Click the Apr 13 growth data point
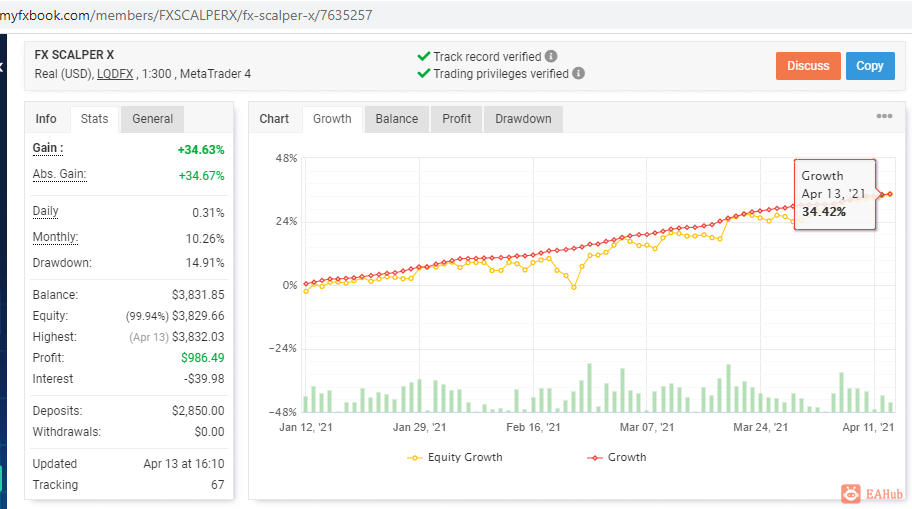This screenshot has height=509, width=912. [890, 194]
